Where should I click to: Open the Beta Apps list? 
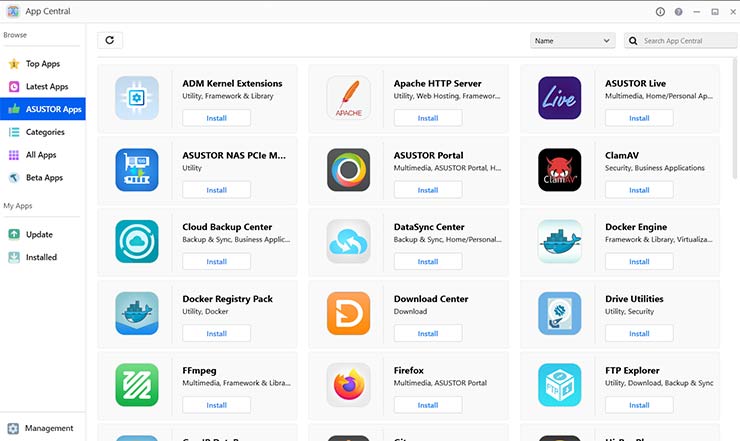(44, 178)
